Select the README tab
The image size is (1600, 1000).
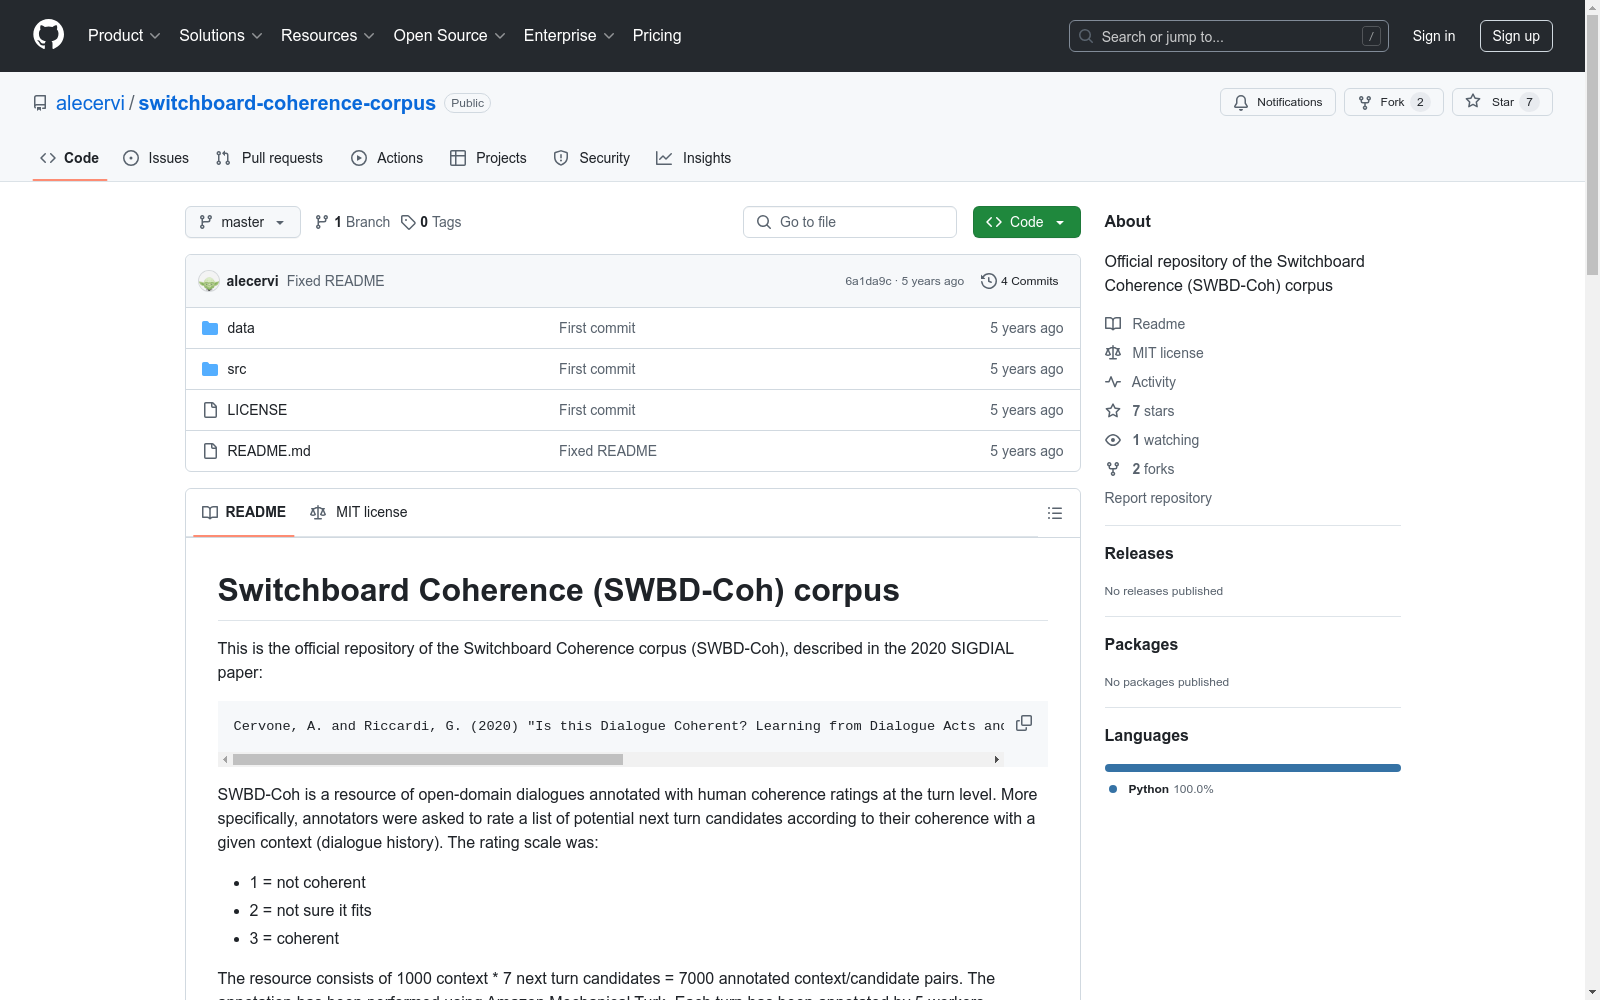(x=244, y=512)
